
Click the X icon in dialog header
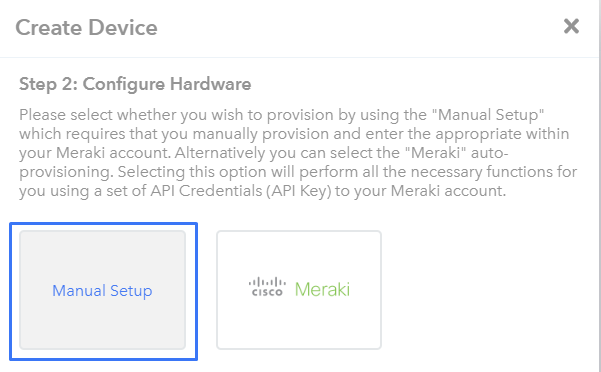click(571, 26)
